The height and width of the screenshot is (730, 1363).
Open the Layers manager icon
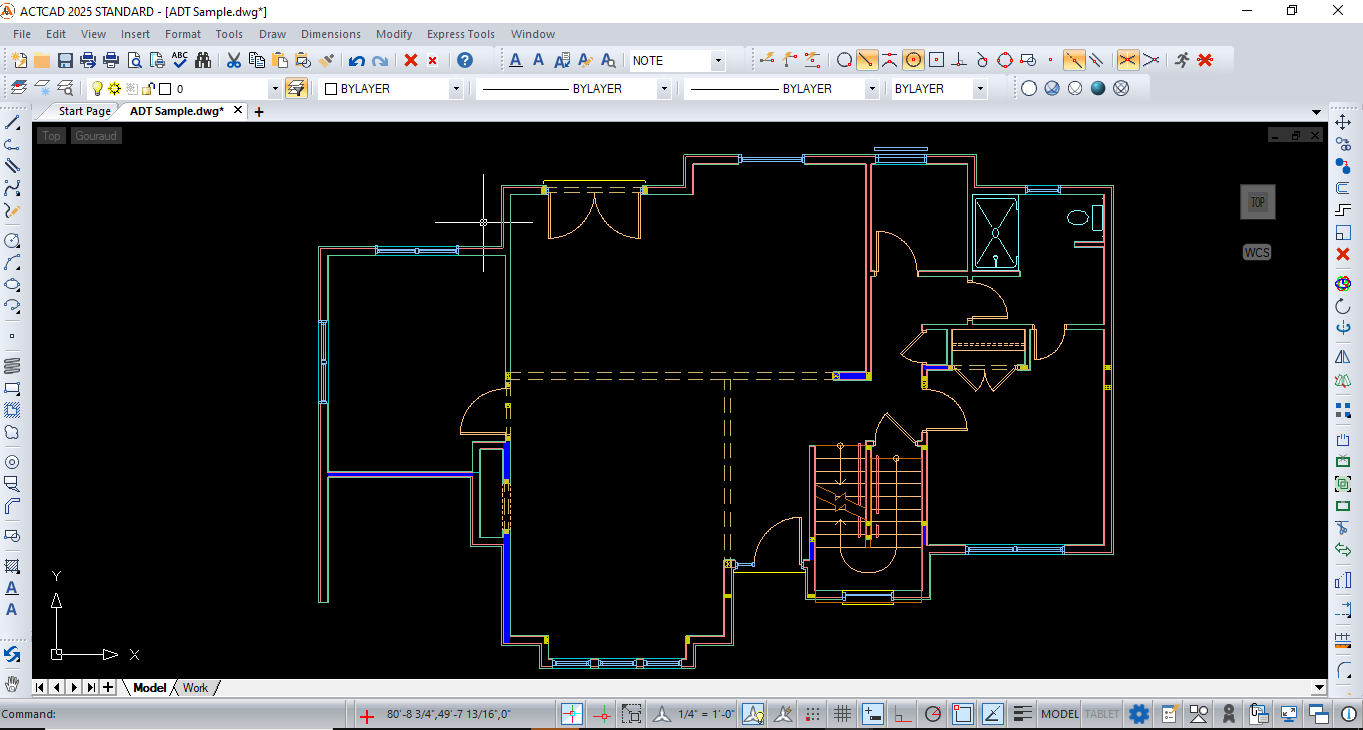click(x=18, y=88)
